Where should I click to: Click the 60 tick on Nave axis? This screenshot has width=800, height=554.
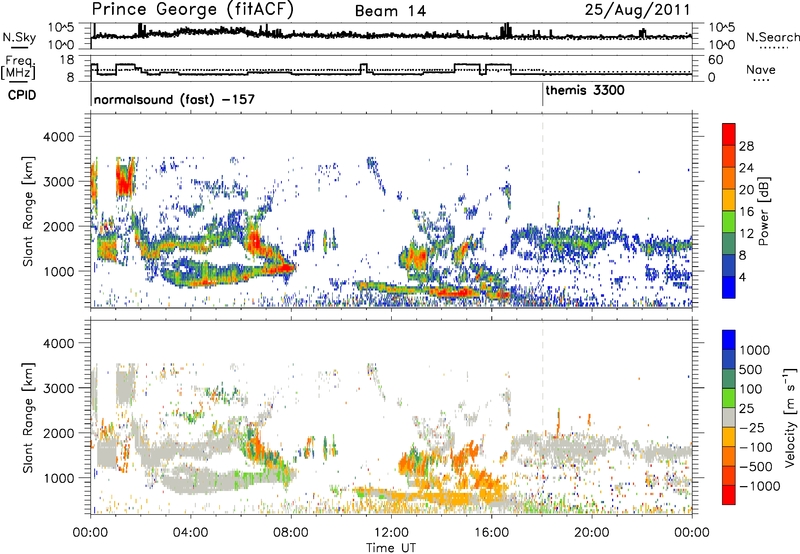[716, 60]
